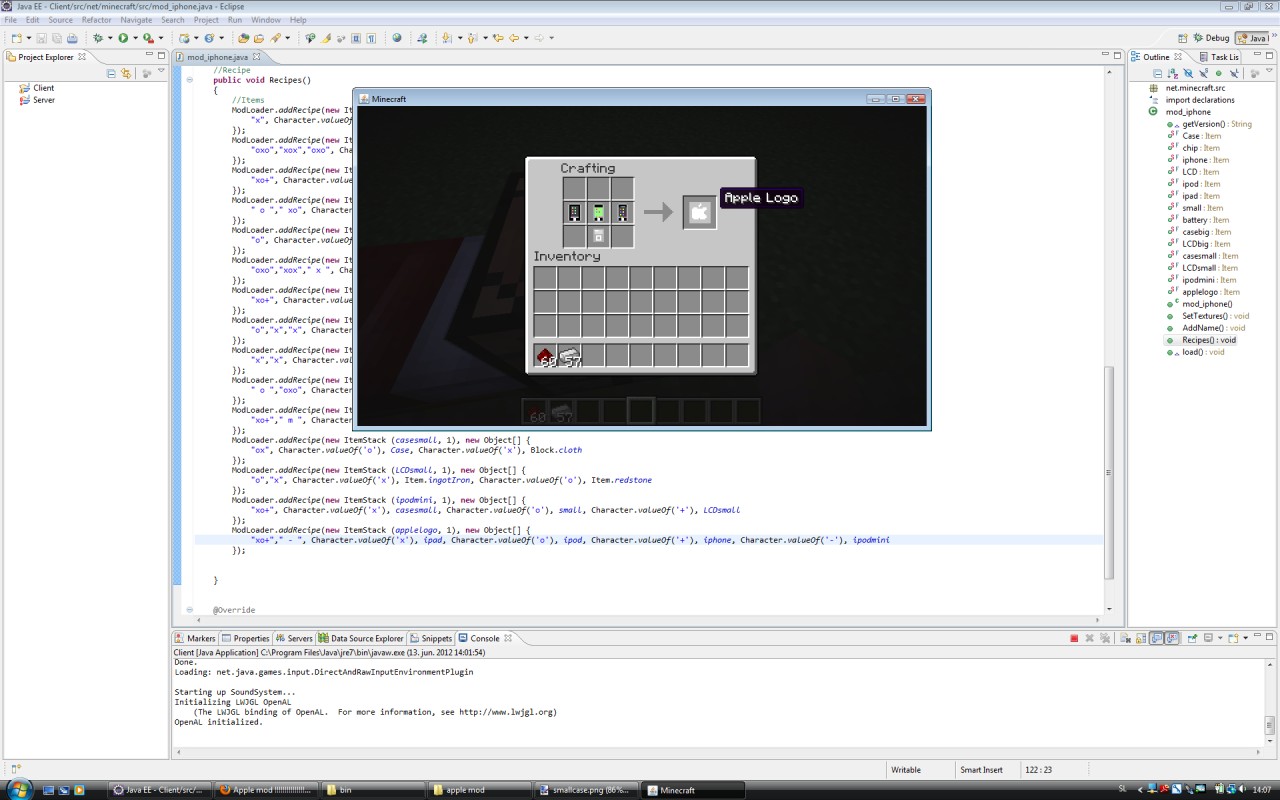This screenshot has width=1280, height=800.
Task: Click the Save icon in the toolbar
Action: pyautogui.click(x=42, y=38)
